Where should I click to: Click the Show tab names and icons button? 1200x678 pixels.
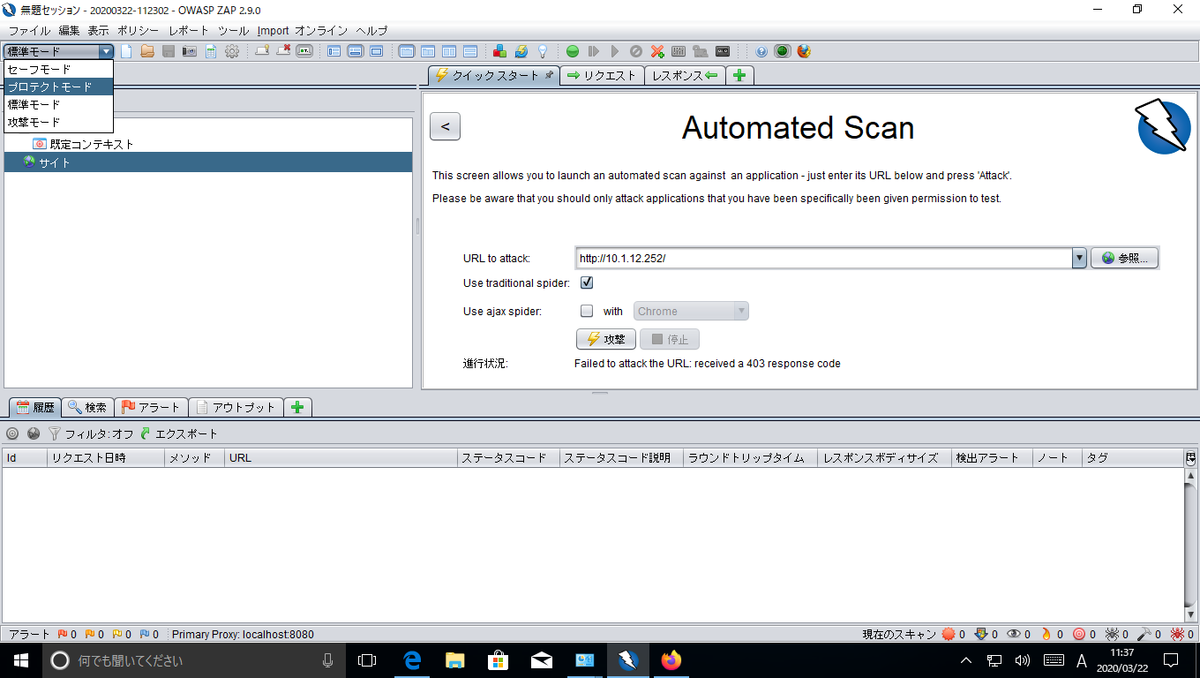click(304, 51)
